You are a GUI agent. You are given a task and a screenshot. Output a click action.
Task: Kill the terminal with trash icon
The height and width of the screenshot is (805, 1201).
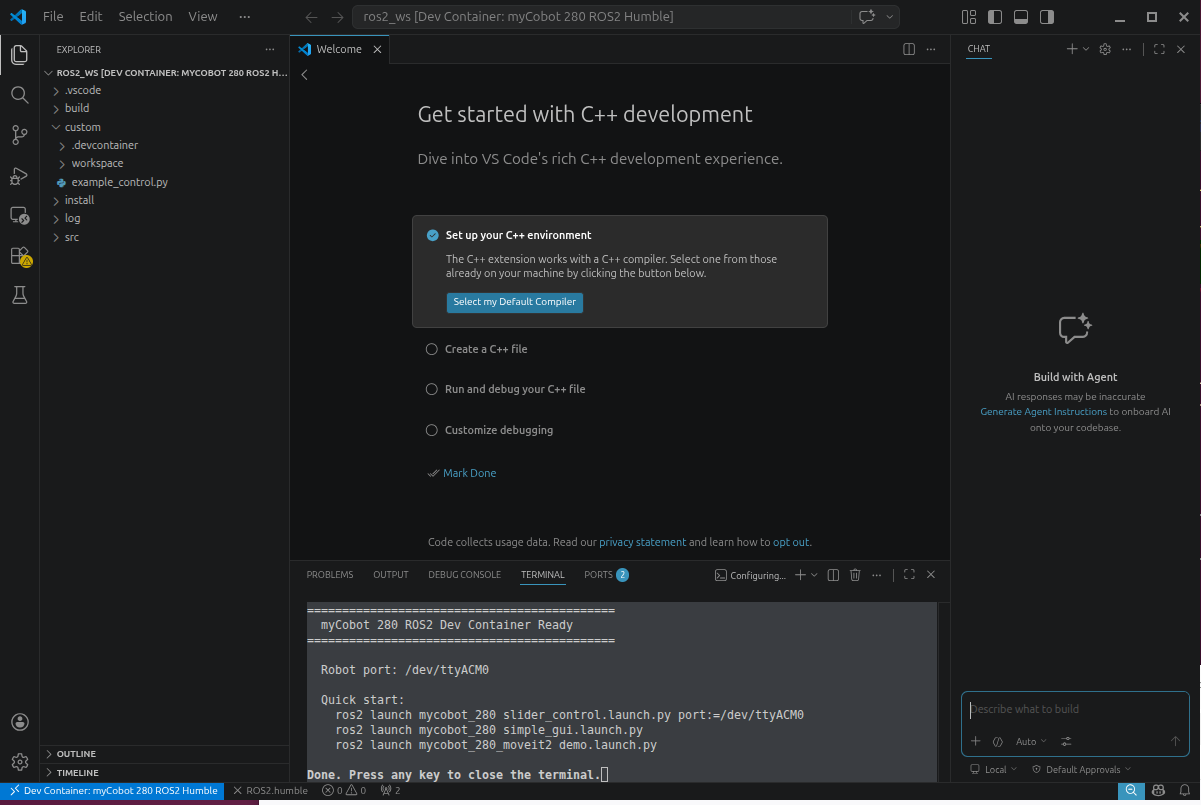pos(855,575)
